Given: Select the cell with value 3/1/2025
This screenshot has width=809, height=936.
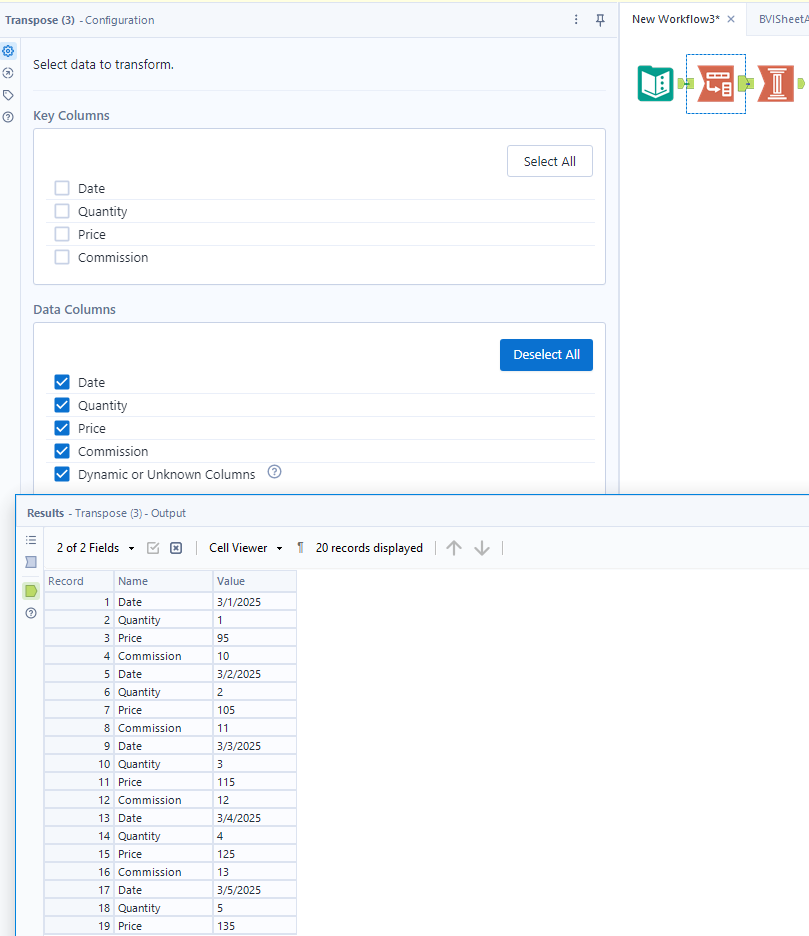Looking at the screenshot, I should (255, 602).
